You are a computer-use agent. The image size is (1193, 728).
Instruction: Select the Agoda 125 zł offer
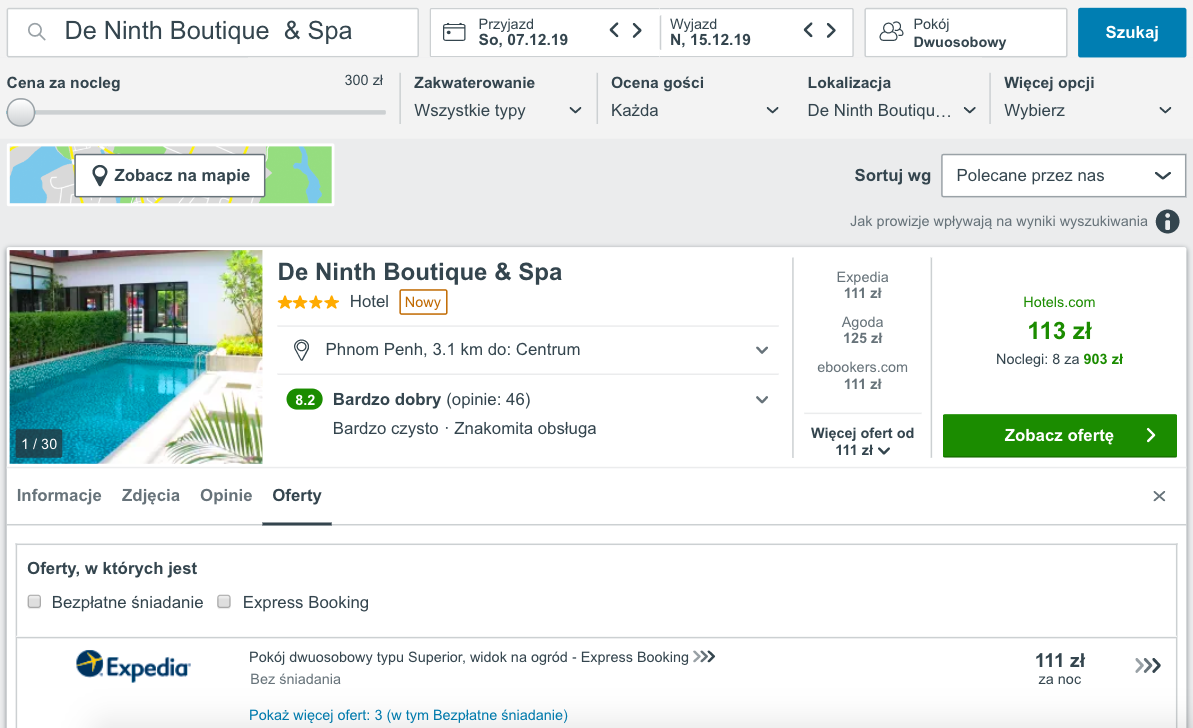point(862,330)
